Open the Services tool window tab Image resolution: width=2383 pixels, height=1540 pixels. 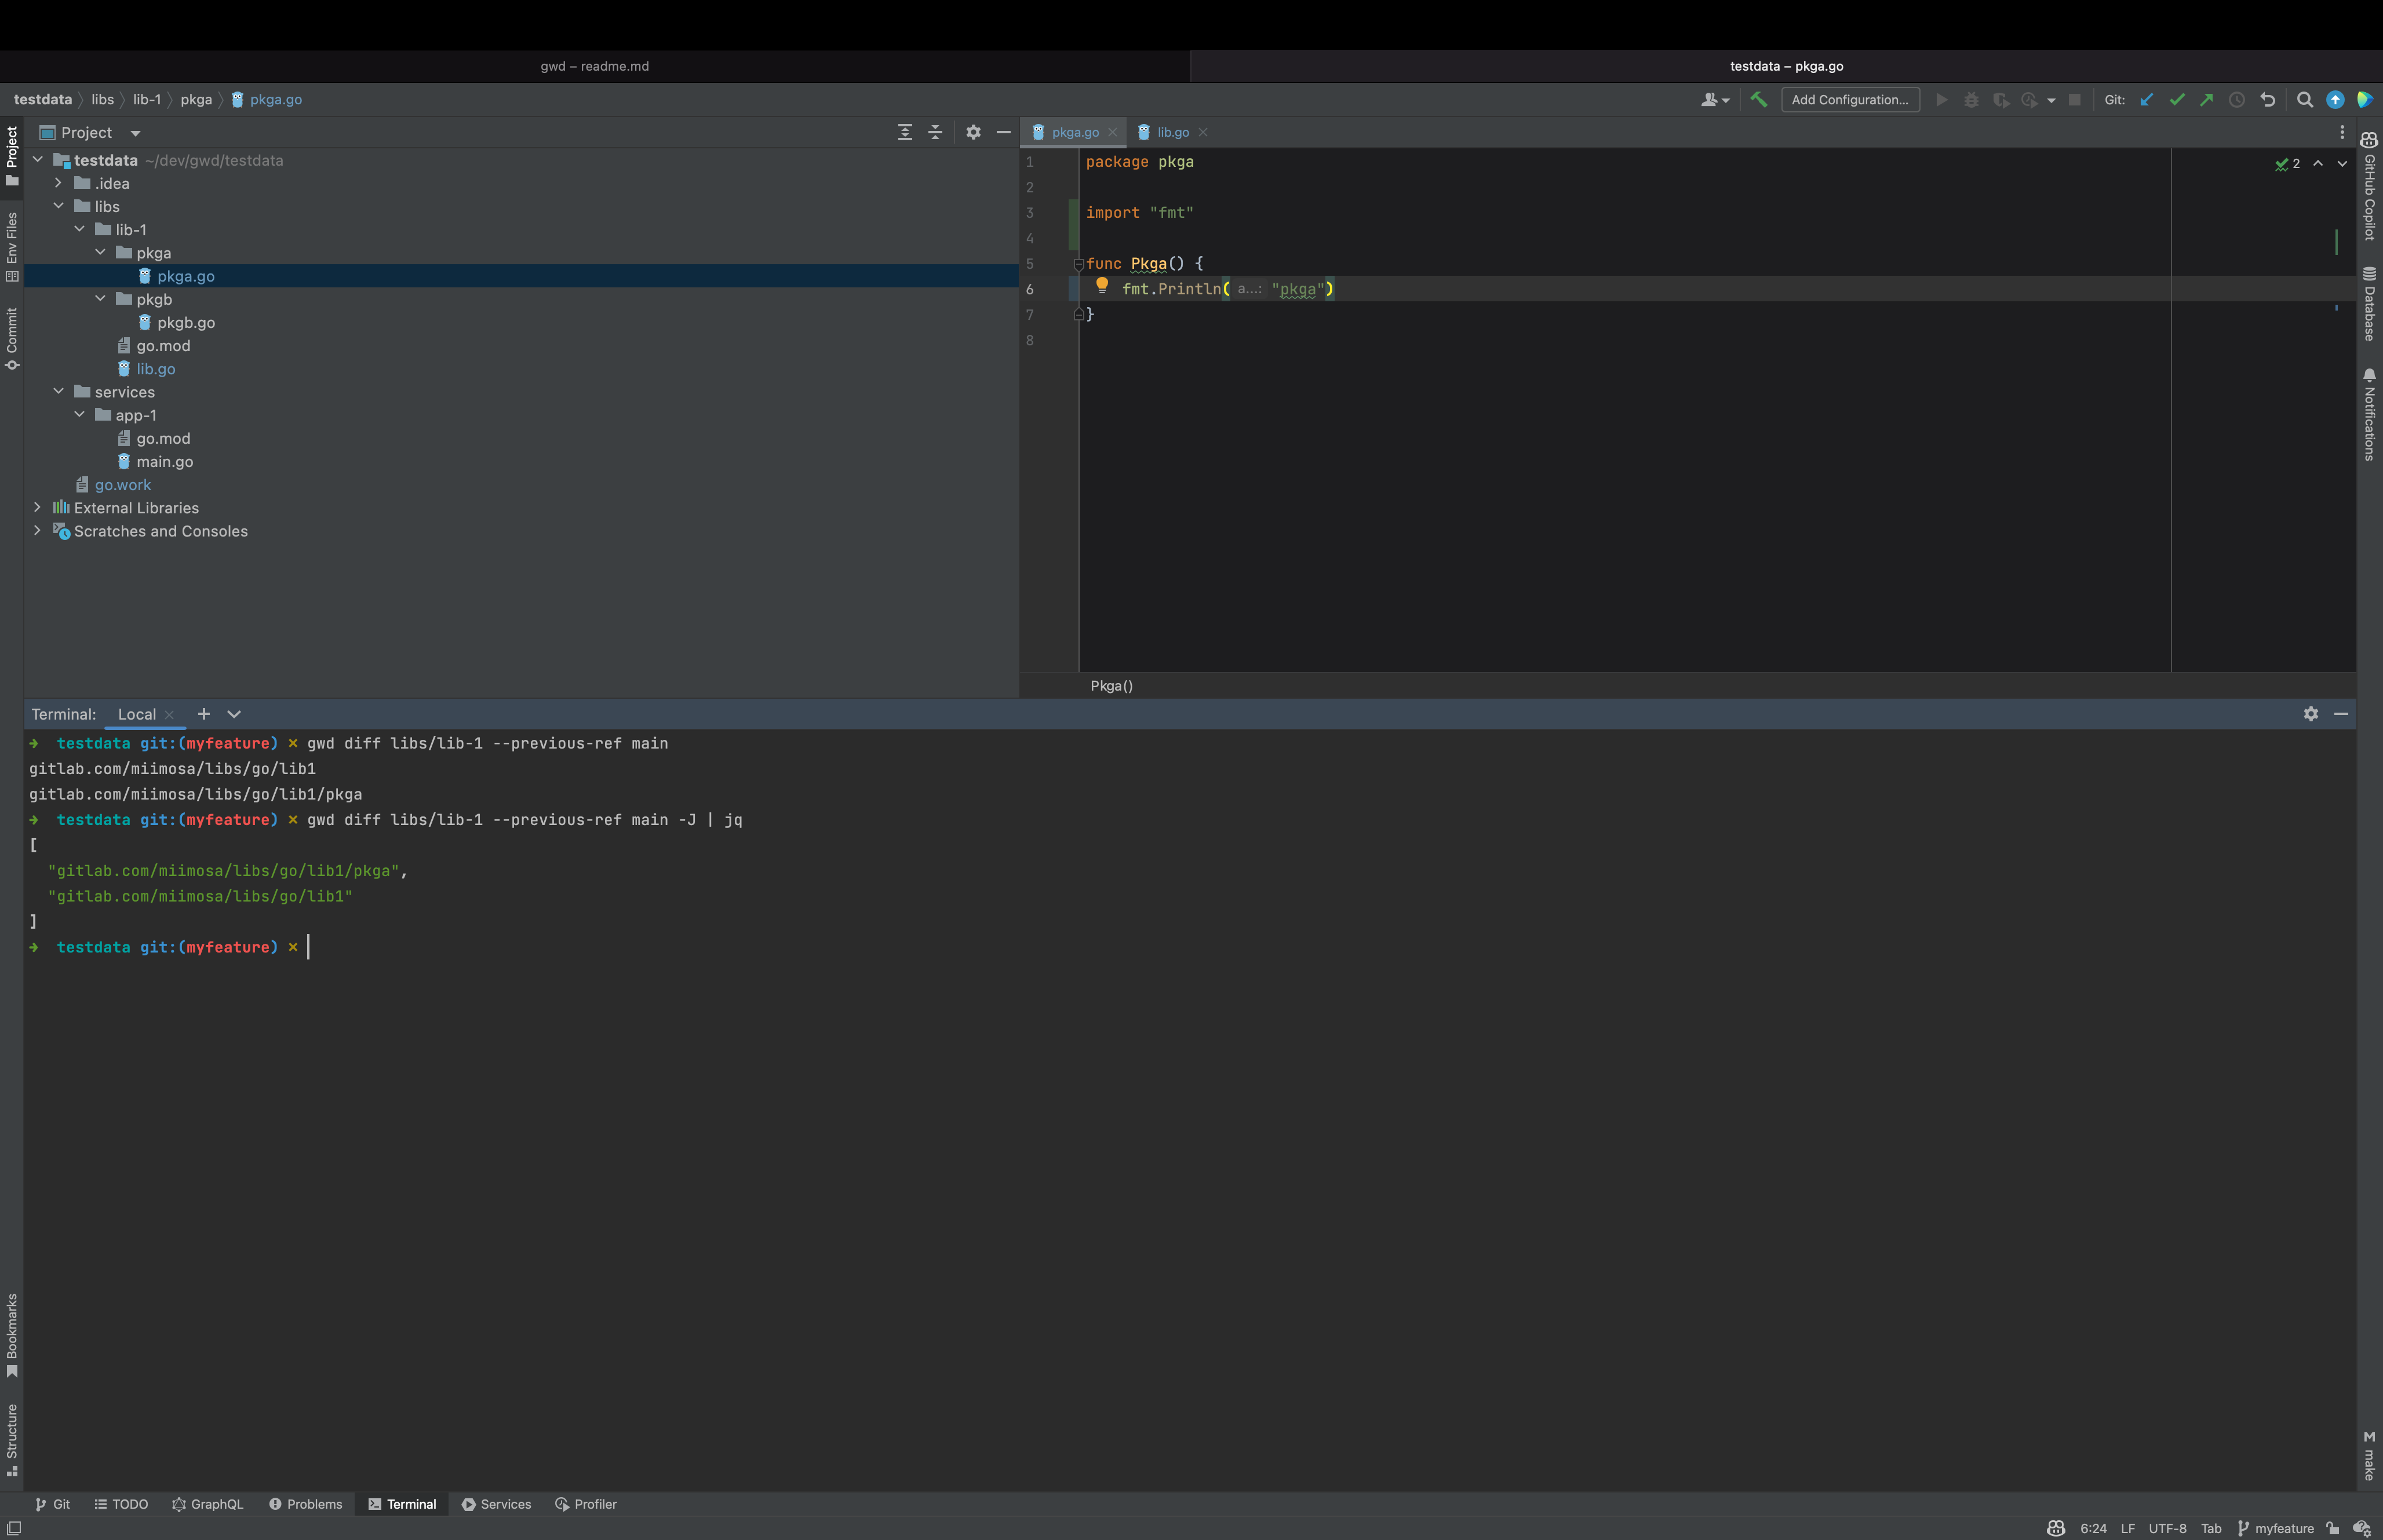(x=496, y=1504)
